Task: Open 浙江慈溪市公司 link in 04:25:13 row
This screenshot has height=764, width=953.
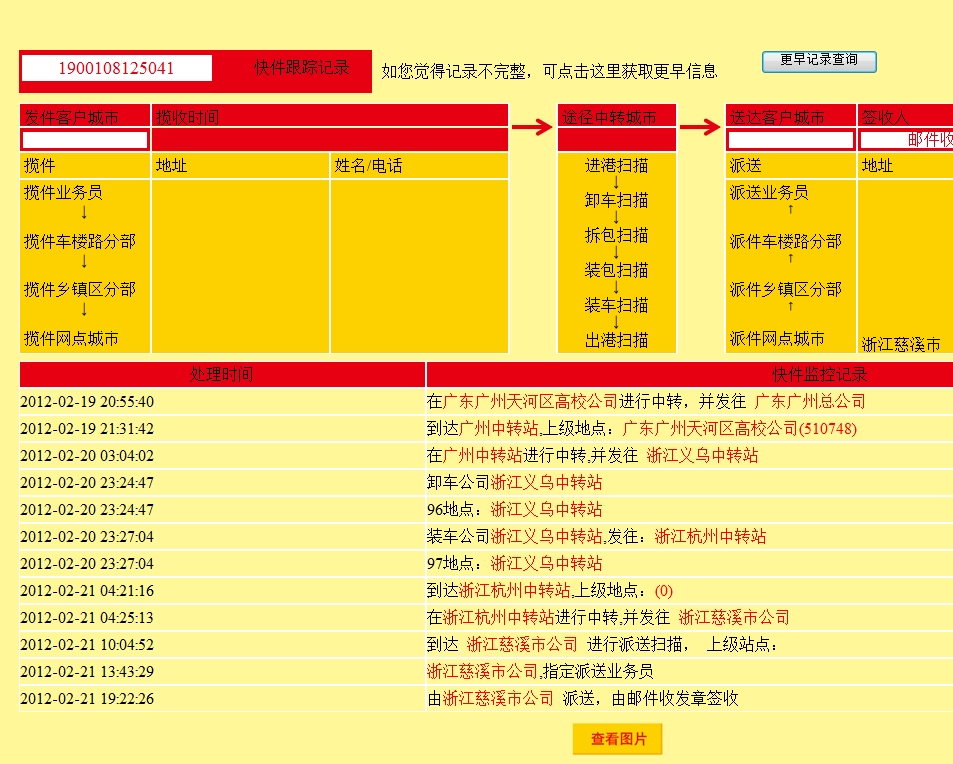Action: point(733,617)
